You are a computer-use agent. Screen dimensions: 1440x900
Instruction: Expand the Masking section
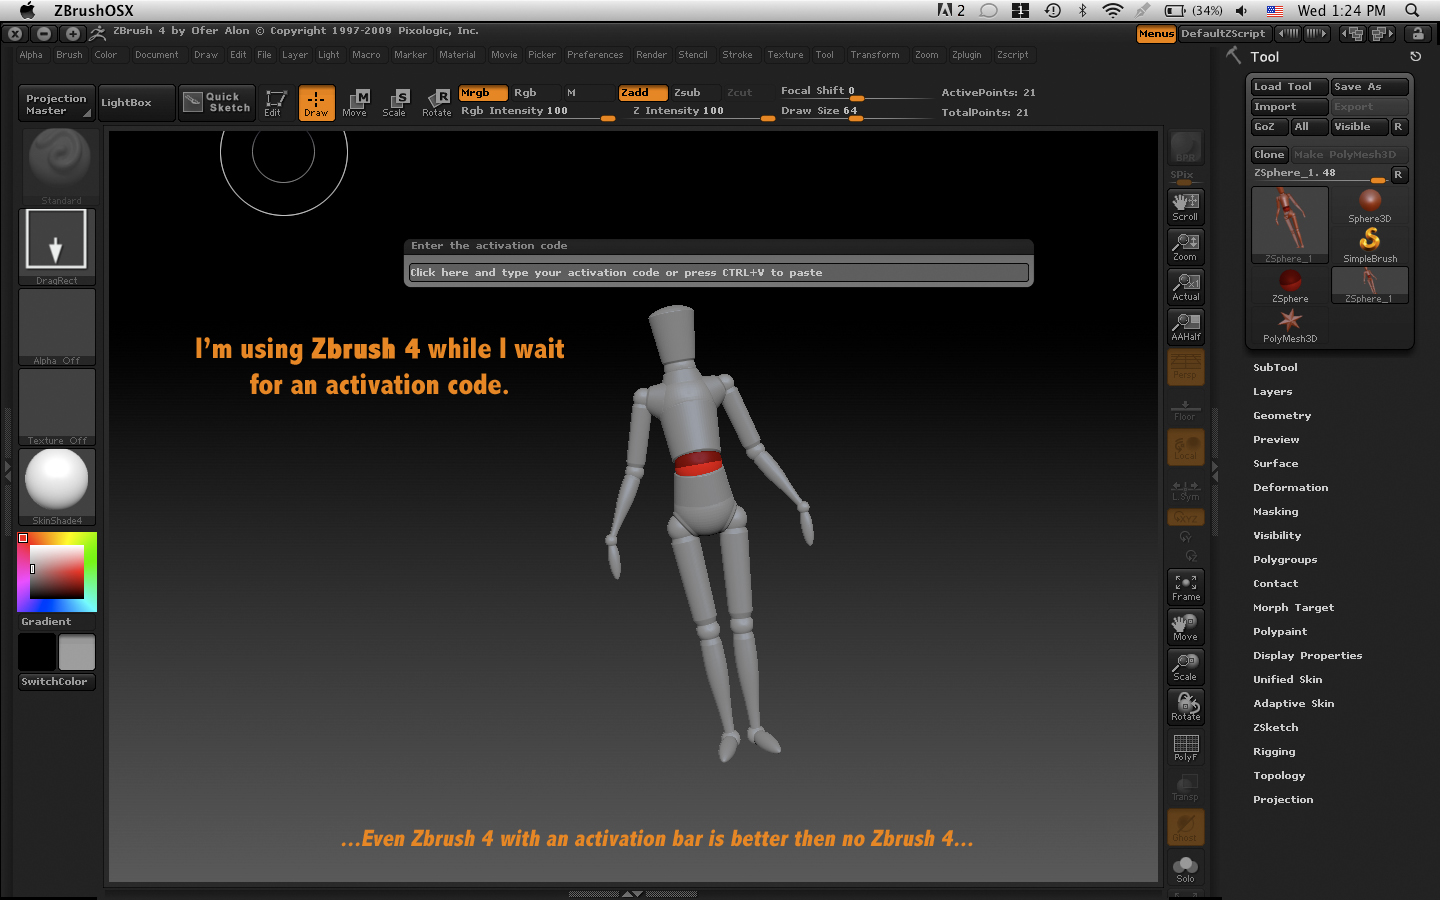click(1275, 512)
